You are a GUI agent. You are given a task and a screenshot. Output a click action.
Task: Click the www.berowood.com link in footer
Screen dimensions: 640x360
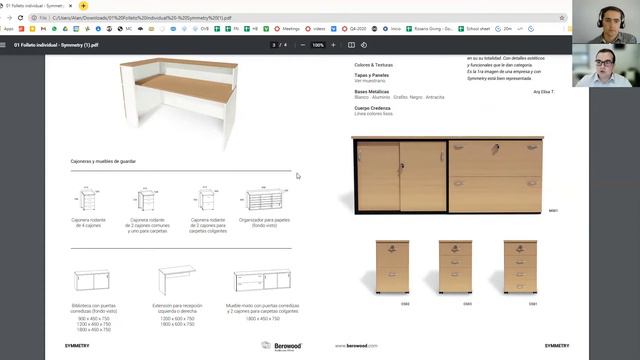pos(356,346)
